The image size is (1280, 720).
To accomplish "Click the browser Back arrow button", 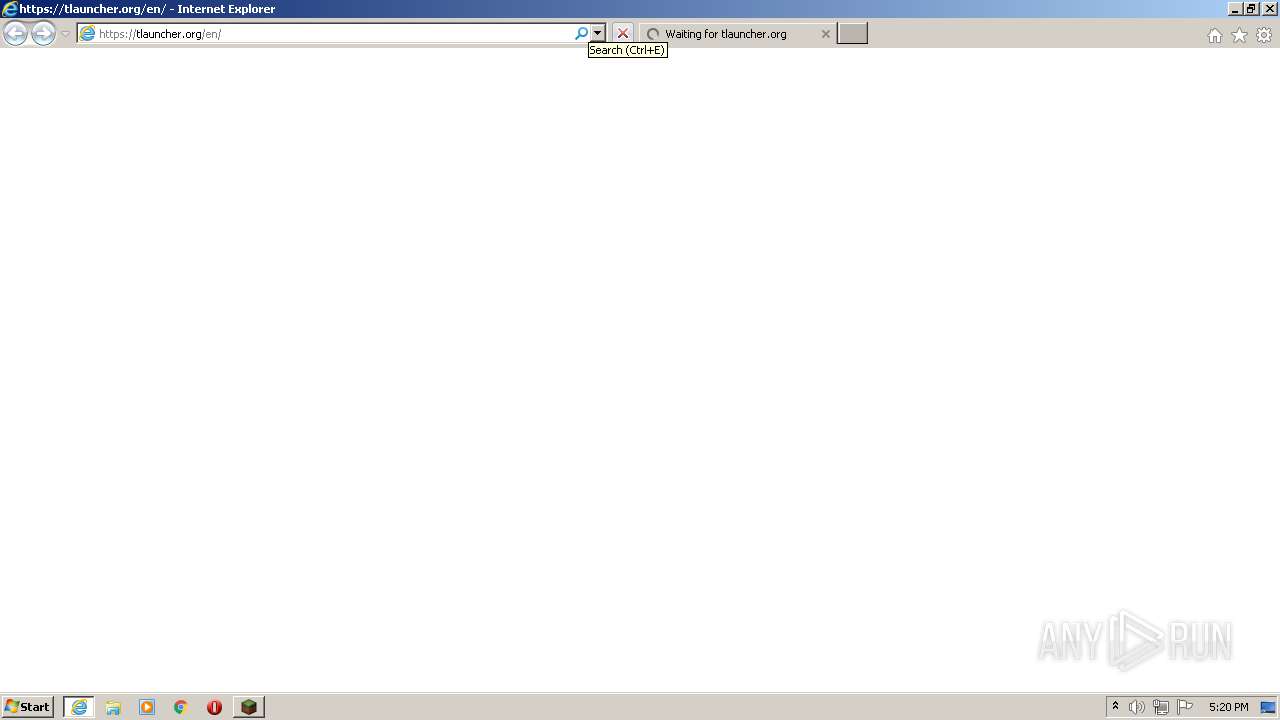I will (15, 34).
